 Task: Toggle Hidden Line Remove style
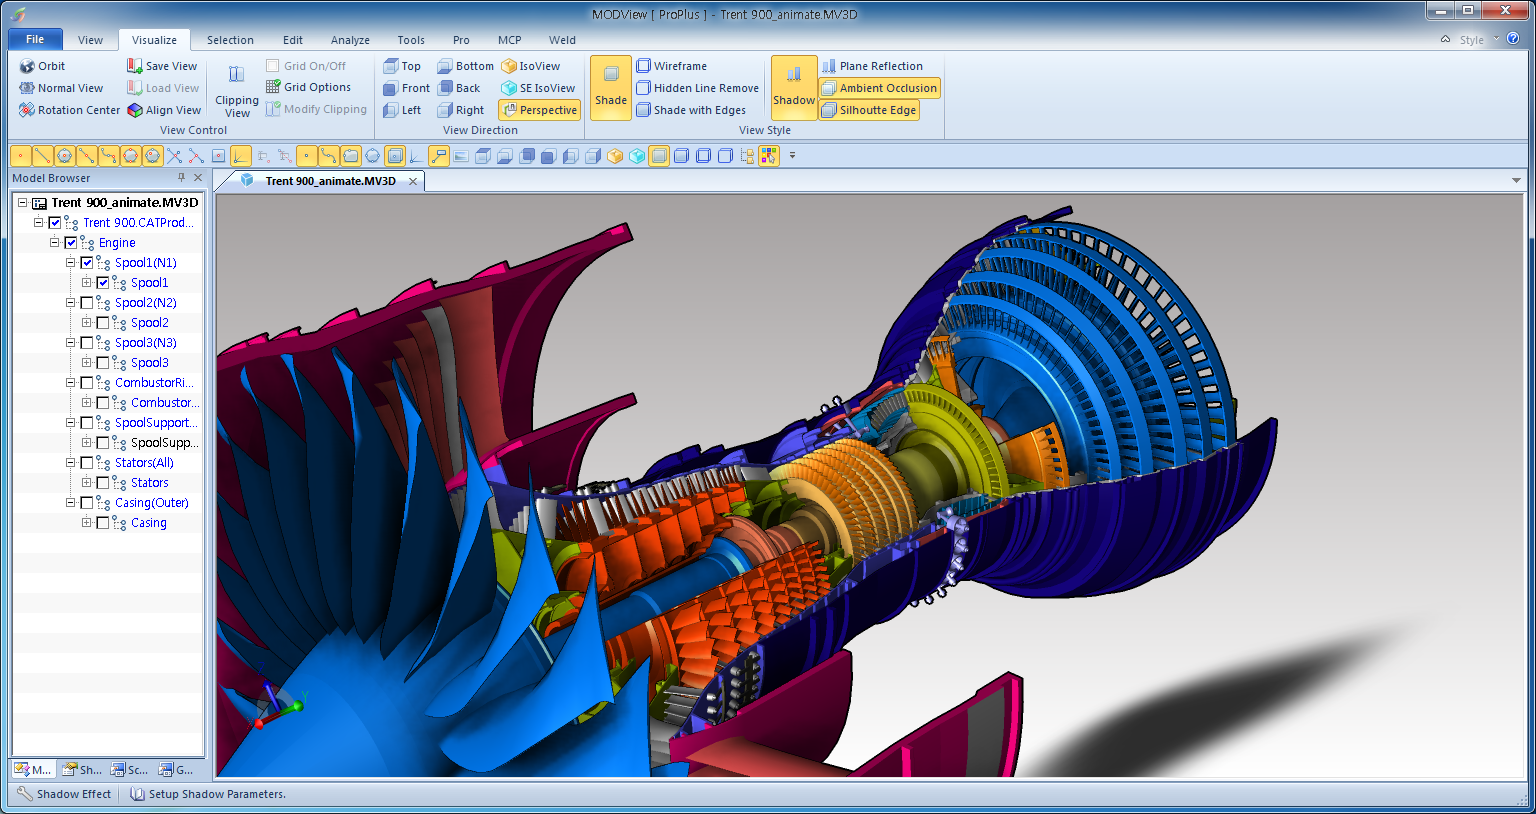[x=698, y=88]
